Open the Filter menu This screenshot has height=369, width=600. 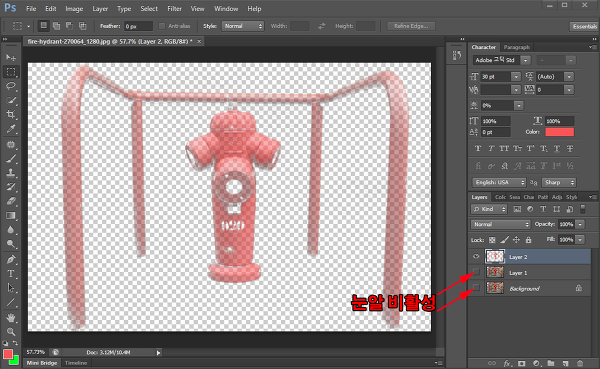coord(174,8)
